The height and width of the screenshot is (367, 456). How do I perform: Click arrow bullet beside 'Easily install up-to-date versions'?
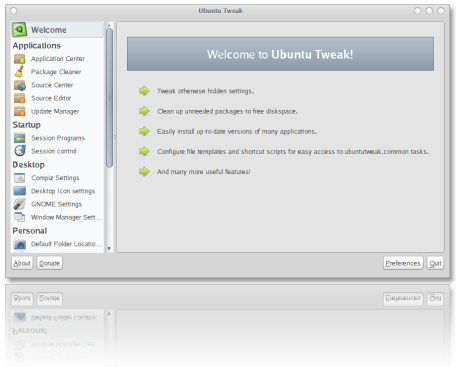coord(144,131)
